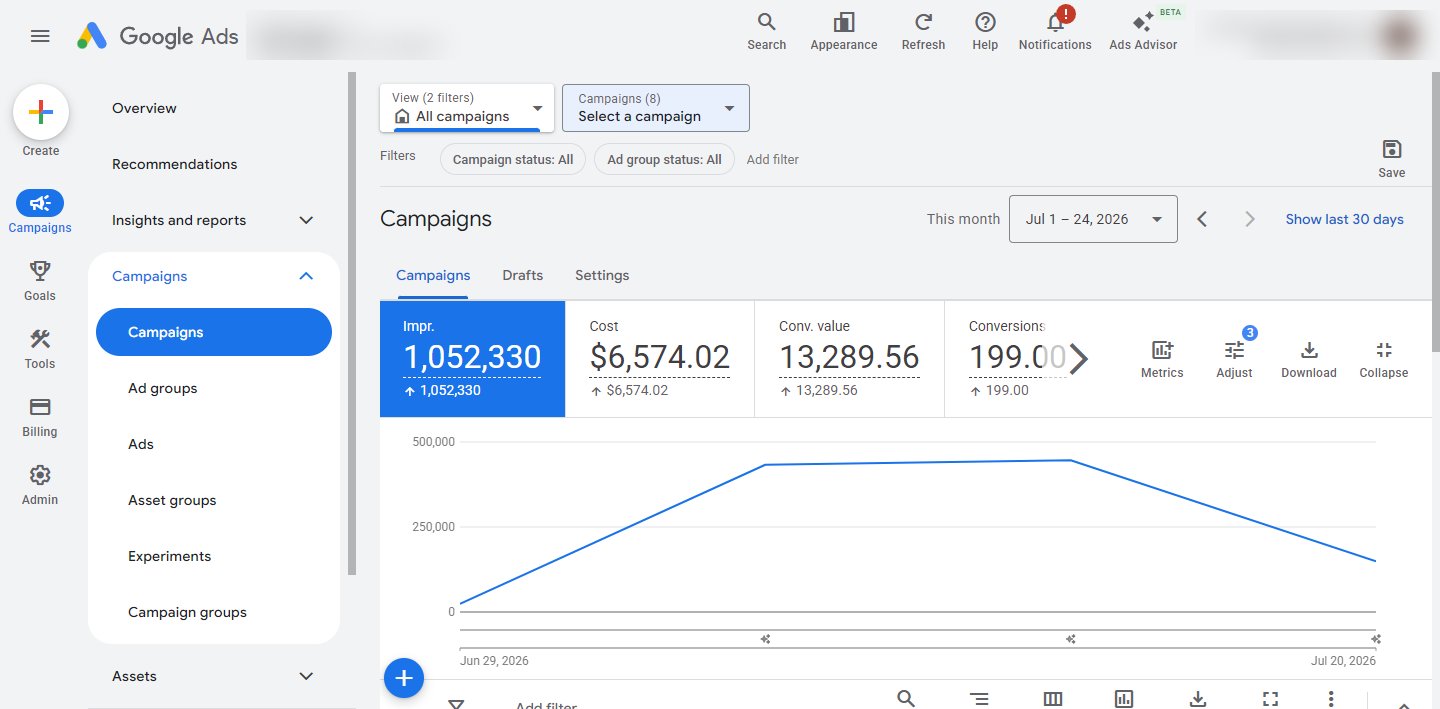Switch to the Drafts tab
Viewport: 1440px width, 709px height.
pos(523,275)
